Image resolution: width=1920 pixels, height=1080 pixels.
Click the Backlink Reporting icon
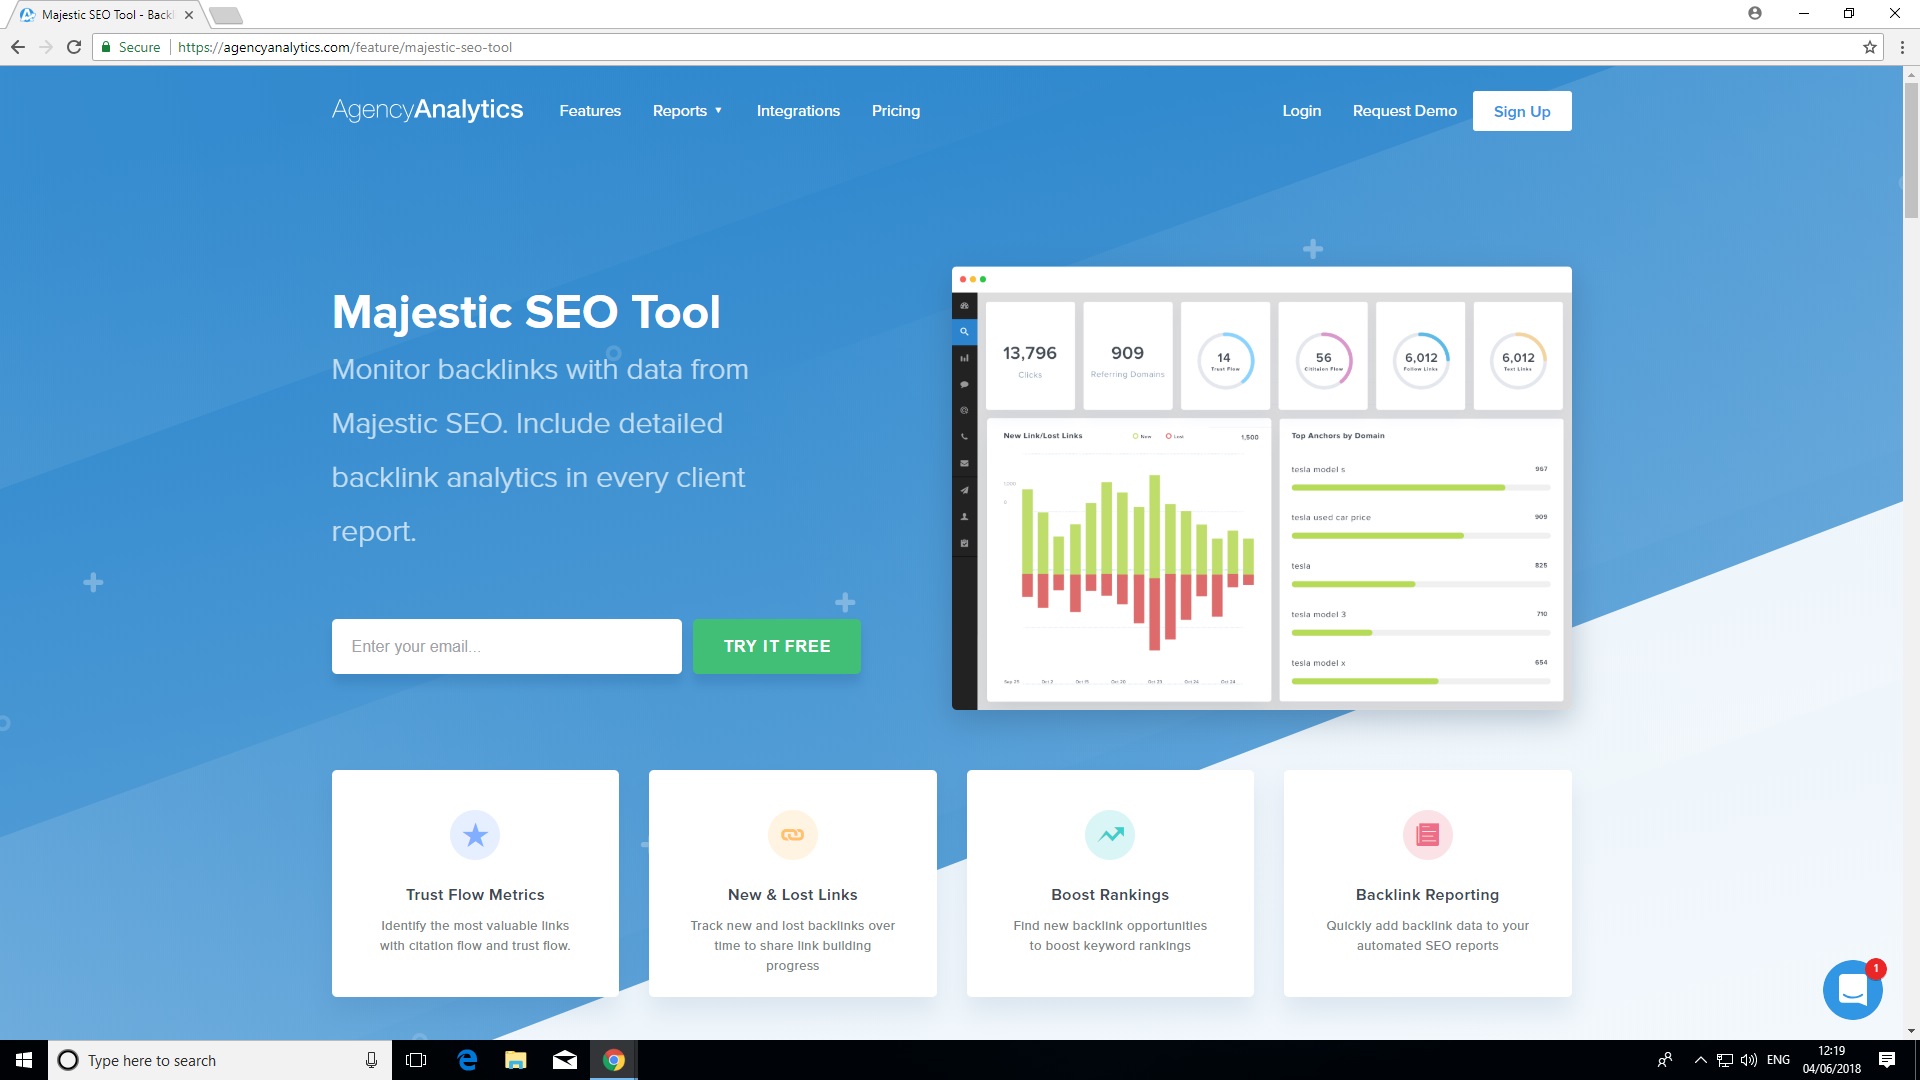(1427, 833)
